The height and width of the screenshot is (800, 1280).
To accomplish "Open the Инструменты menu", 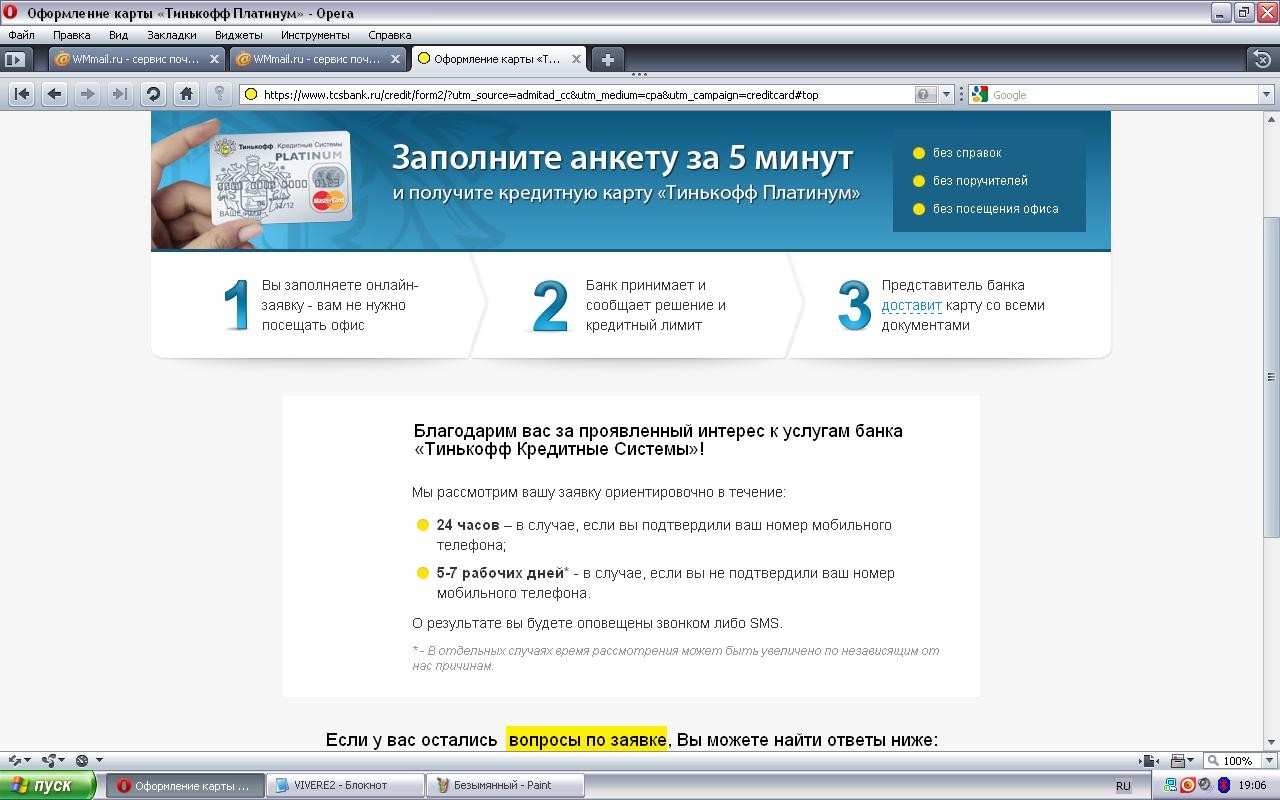I will pos(315,35).
